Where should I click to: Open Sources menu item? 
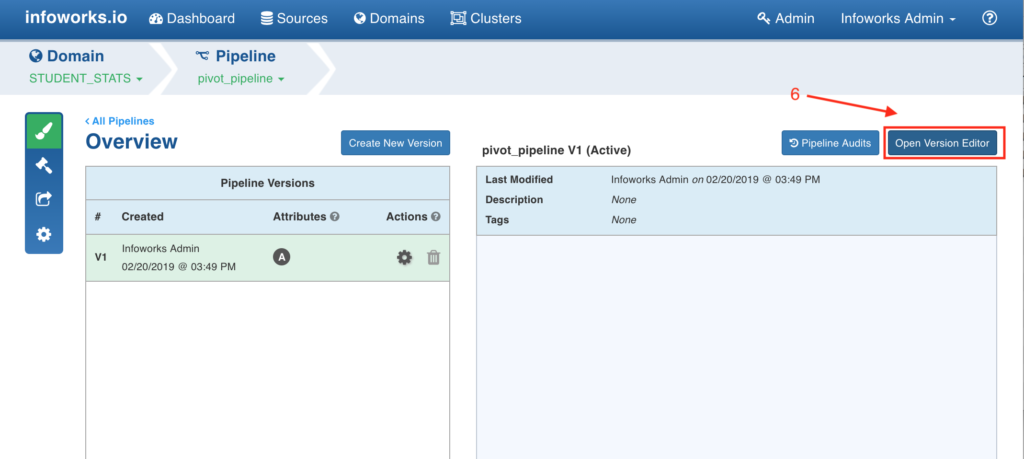pyautogui.click(x=294, y=18)
